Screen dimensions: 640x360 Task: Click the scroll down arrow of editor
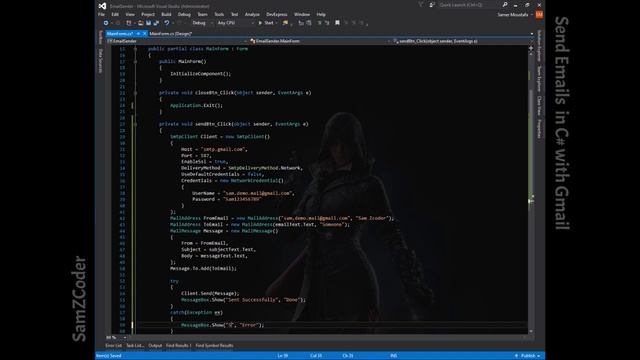click(531, 331)
